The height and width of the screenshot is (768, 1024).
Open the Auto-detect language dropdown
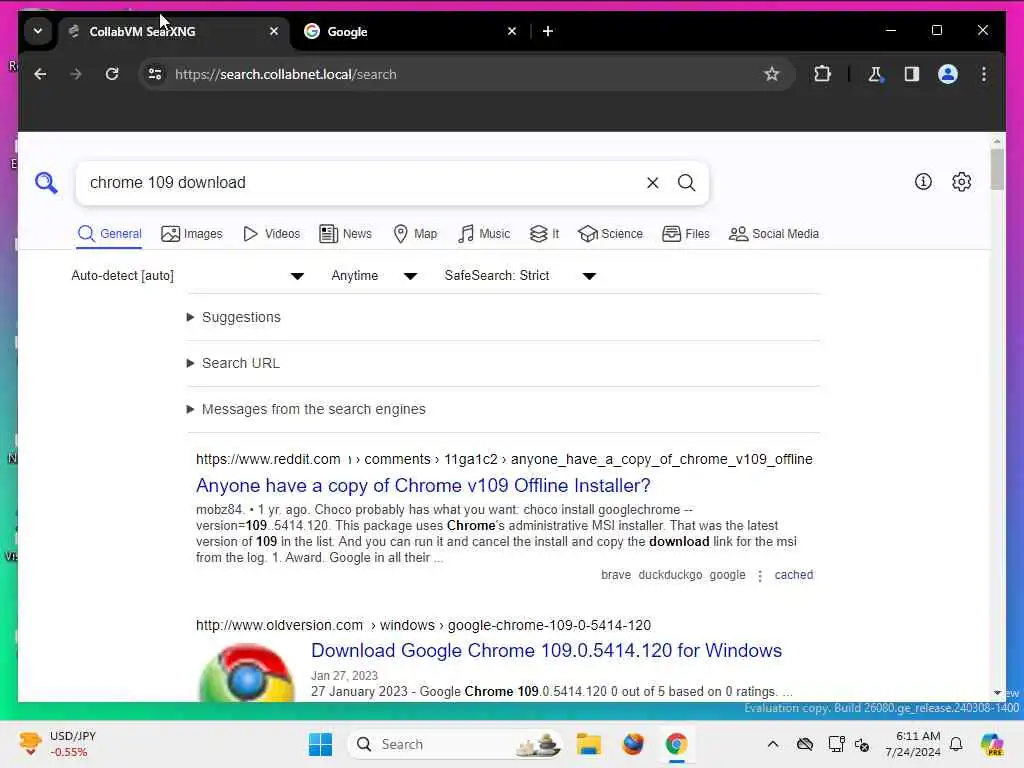(x=187, y=276)
